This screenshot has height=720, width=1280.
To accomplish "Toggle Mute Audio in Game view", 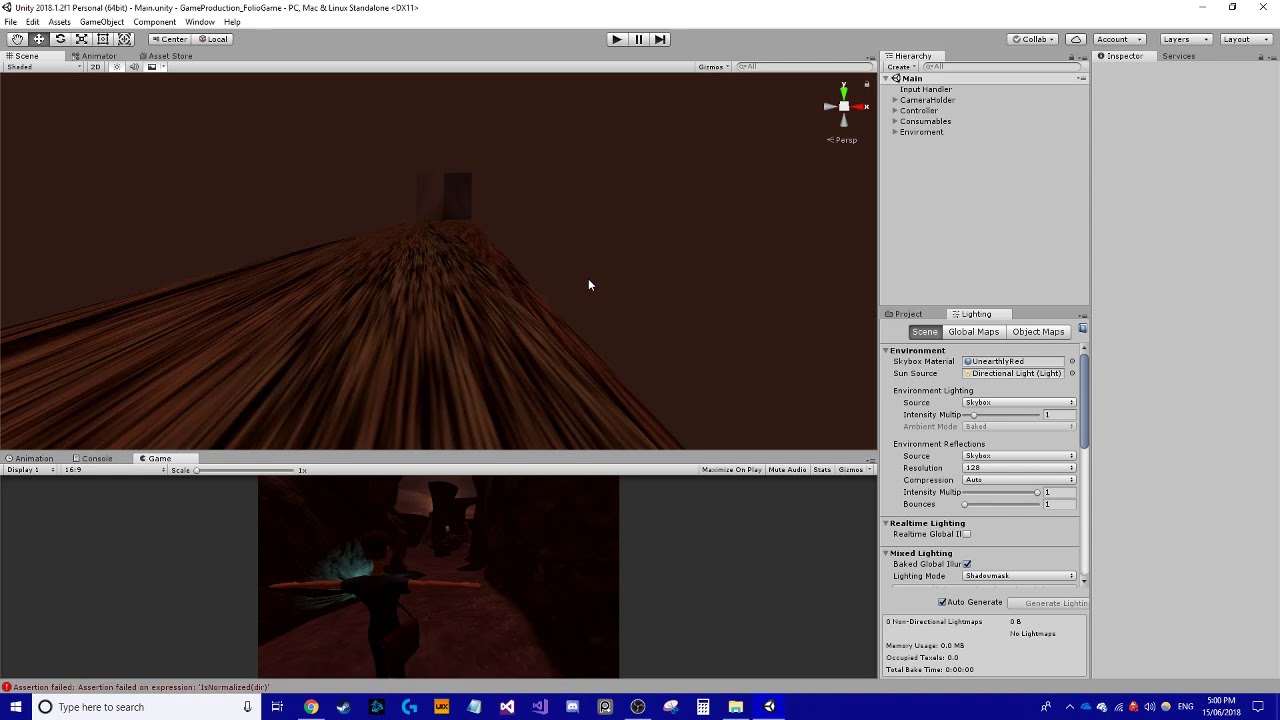I will (x=787, y=470).
